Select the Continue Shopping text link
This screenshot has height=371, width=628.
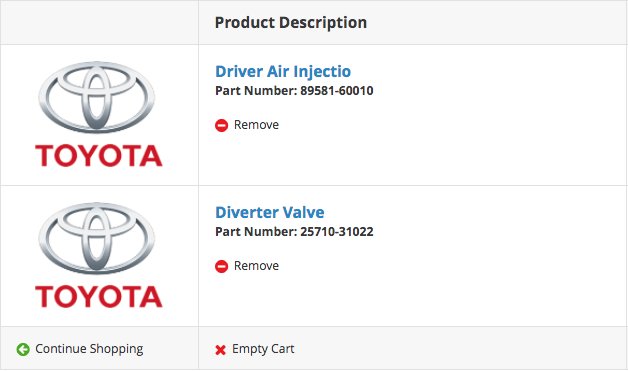89,349
